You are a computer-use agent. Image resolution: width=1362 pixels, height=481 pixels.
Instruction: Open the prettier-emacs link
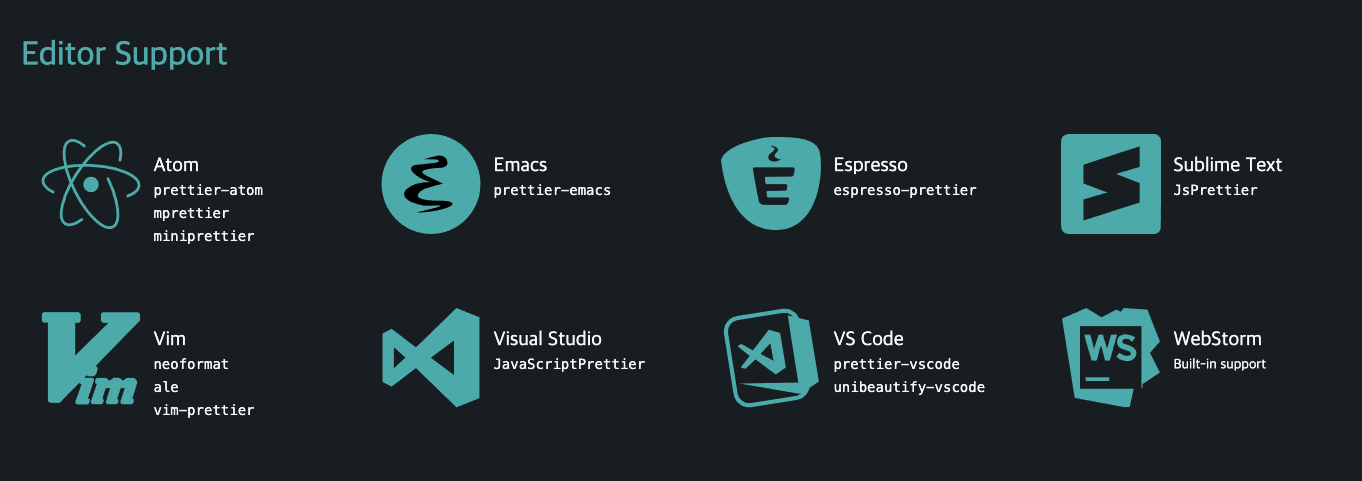click(552, 190)
